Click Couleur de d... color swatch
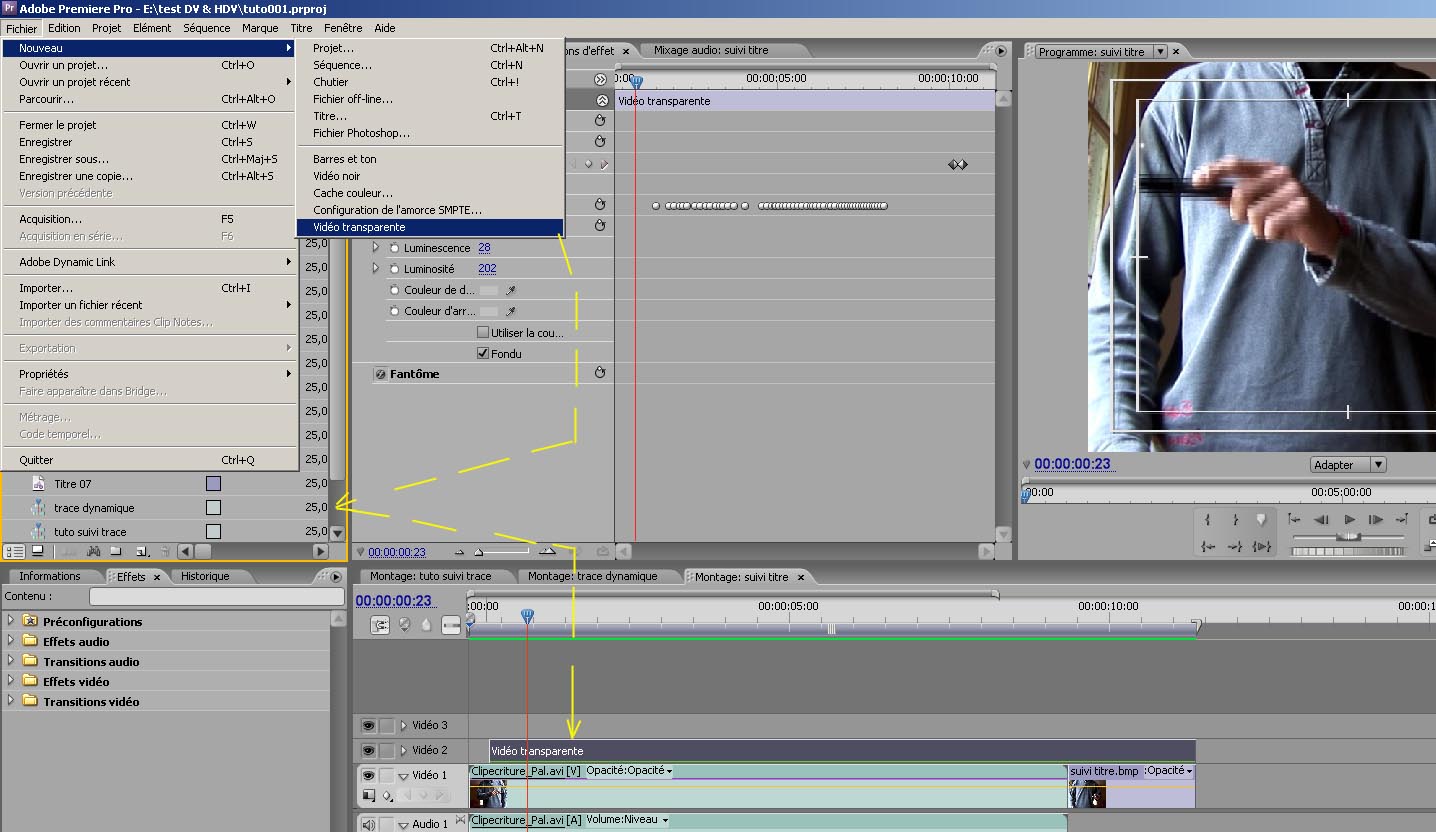The width and height of the screenshot is (1436, 832). [x=489, y=290]
